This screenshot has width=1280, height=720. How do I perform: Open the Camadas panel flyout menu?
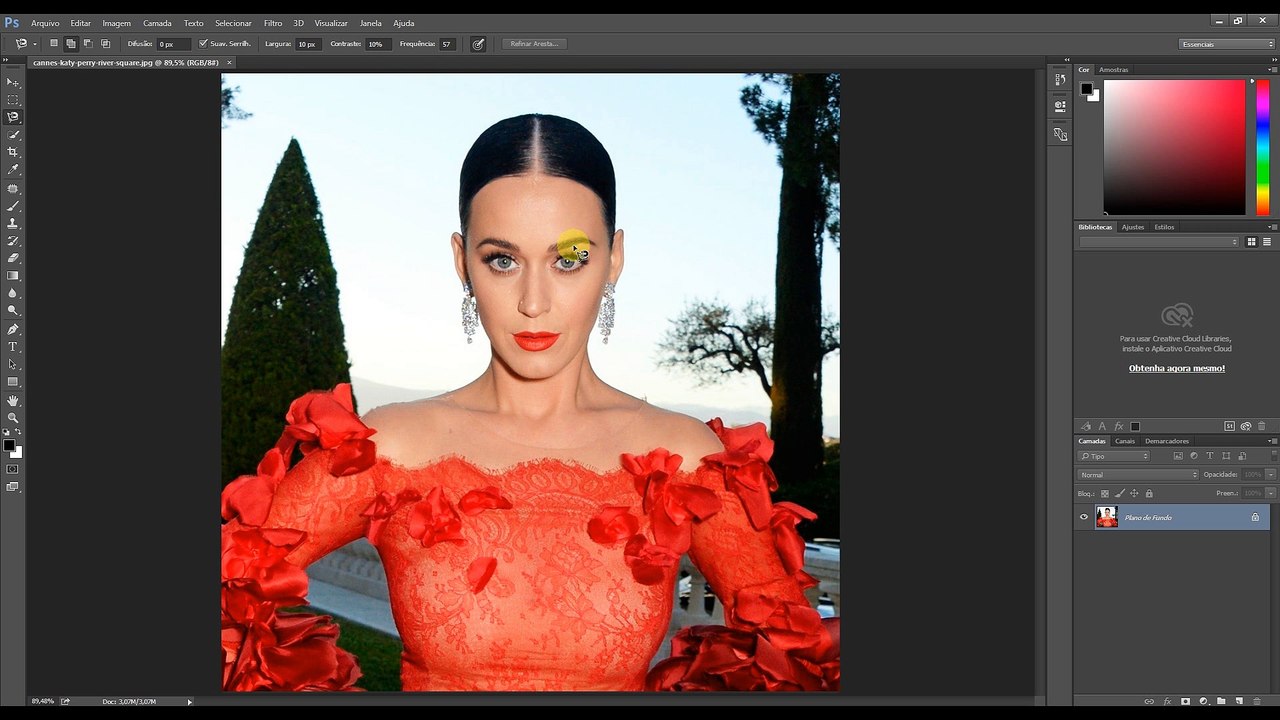click(x=1271, y=441)
